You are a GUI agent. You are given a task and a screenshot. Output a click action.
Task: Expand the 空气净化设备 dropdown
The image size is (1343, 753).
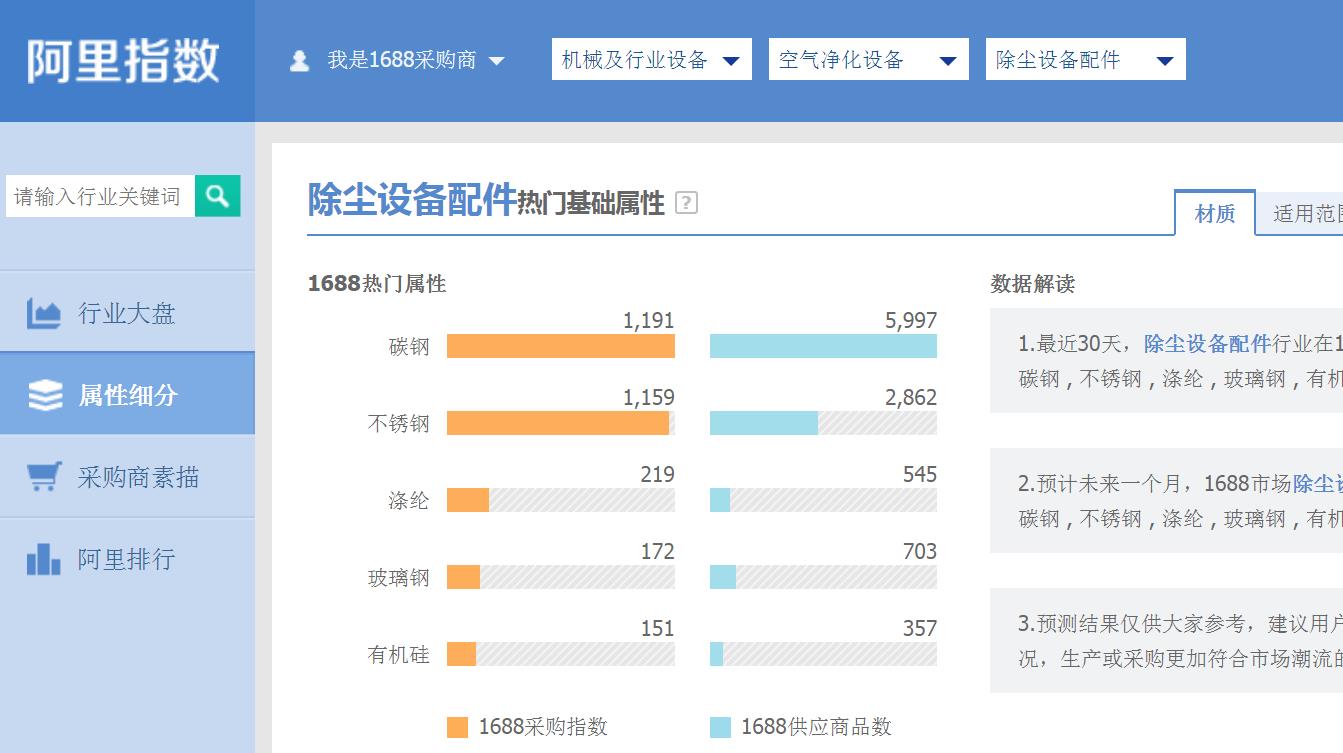click(x=868, y=60)
